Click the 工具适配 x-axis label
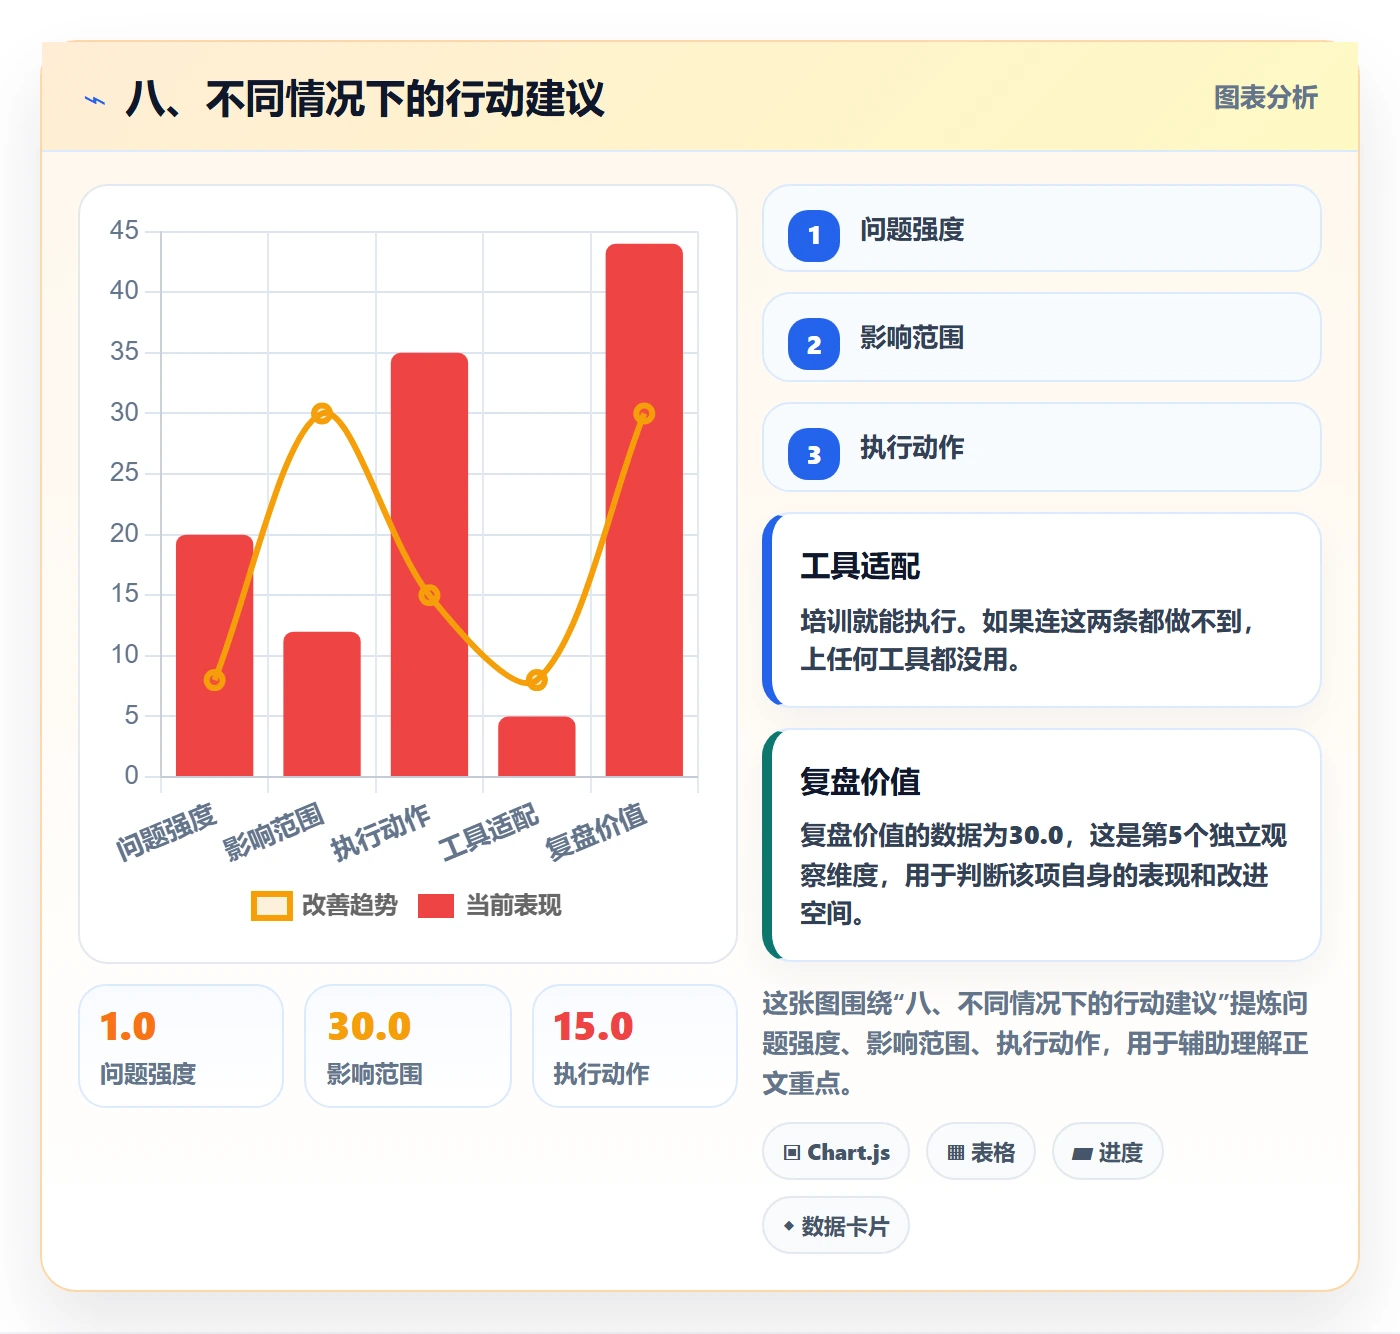Image resolution: width=1400 pixels, height=1334 pixels. coord(488,832)
